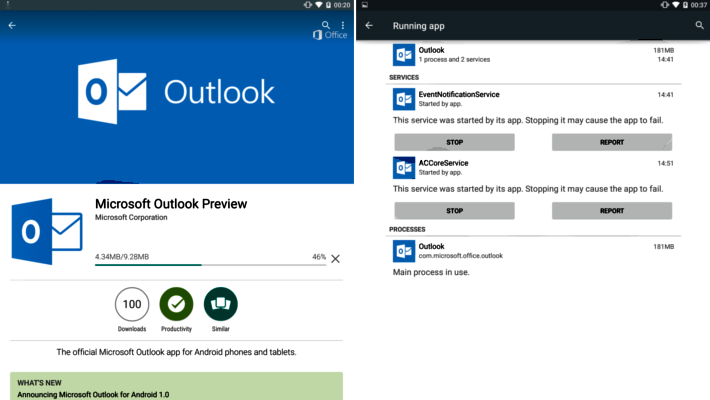
Task: Click the download progress bar at 46%
Action: point(210,265)
